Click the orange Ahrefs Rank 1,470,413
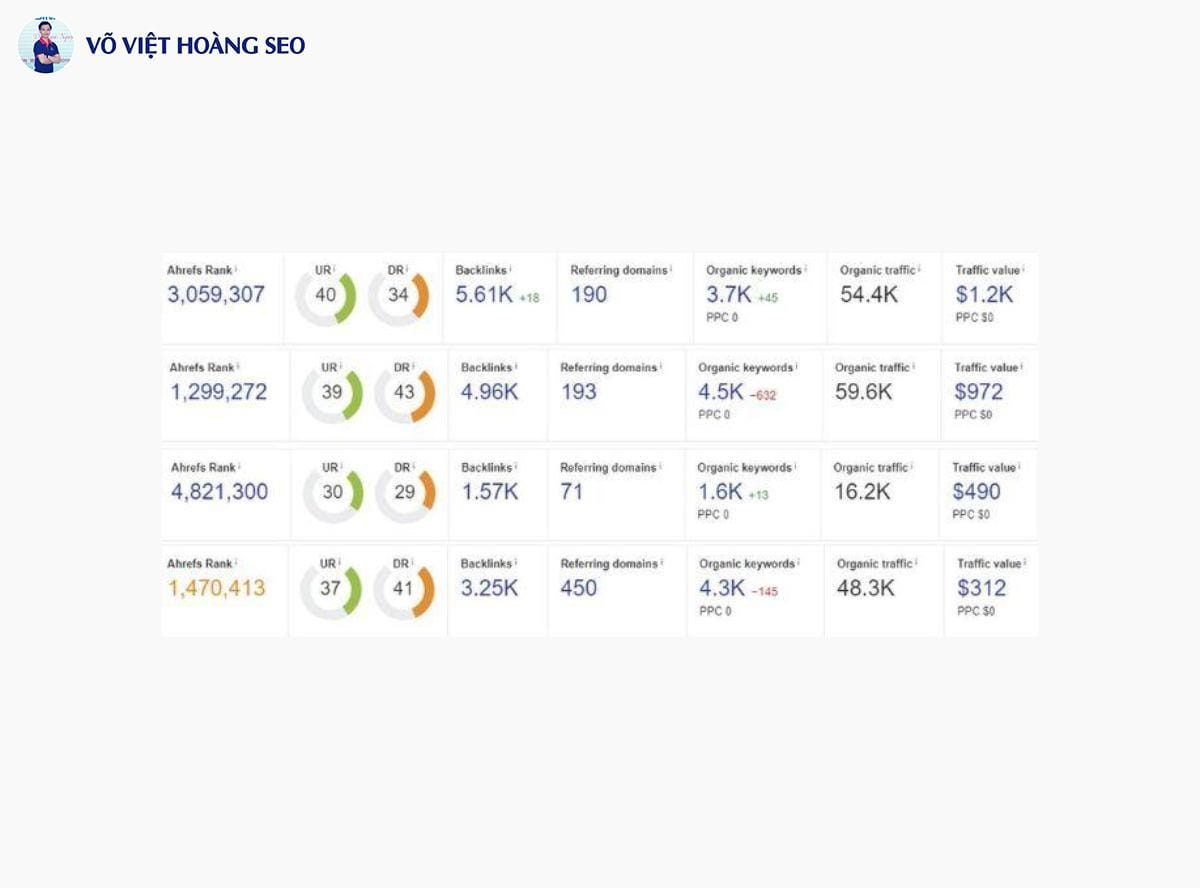 (216, 588)
